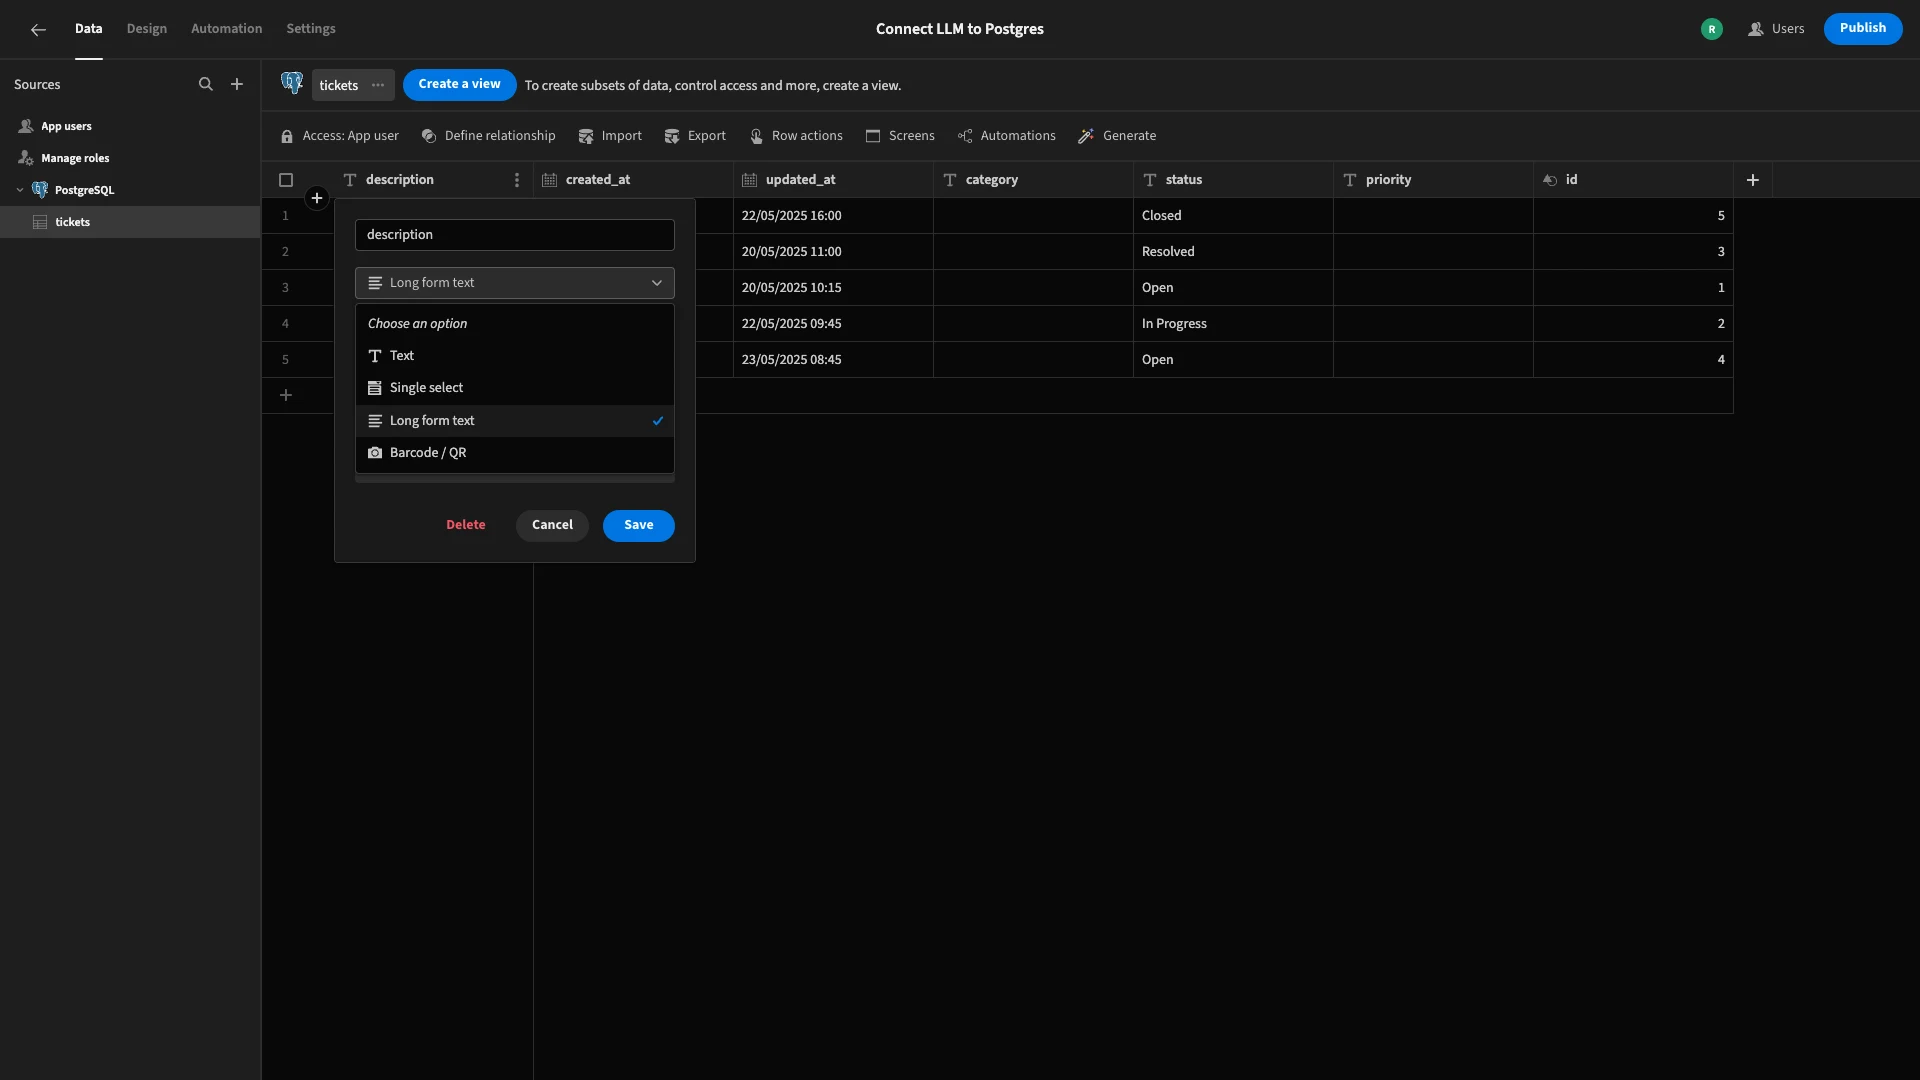Click updated_at cell 20/05/2025 10:15
This screenshot has width=1920, height=1080.
point(834,288)
